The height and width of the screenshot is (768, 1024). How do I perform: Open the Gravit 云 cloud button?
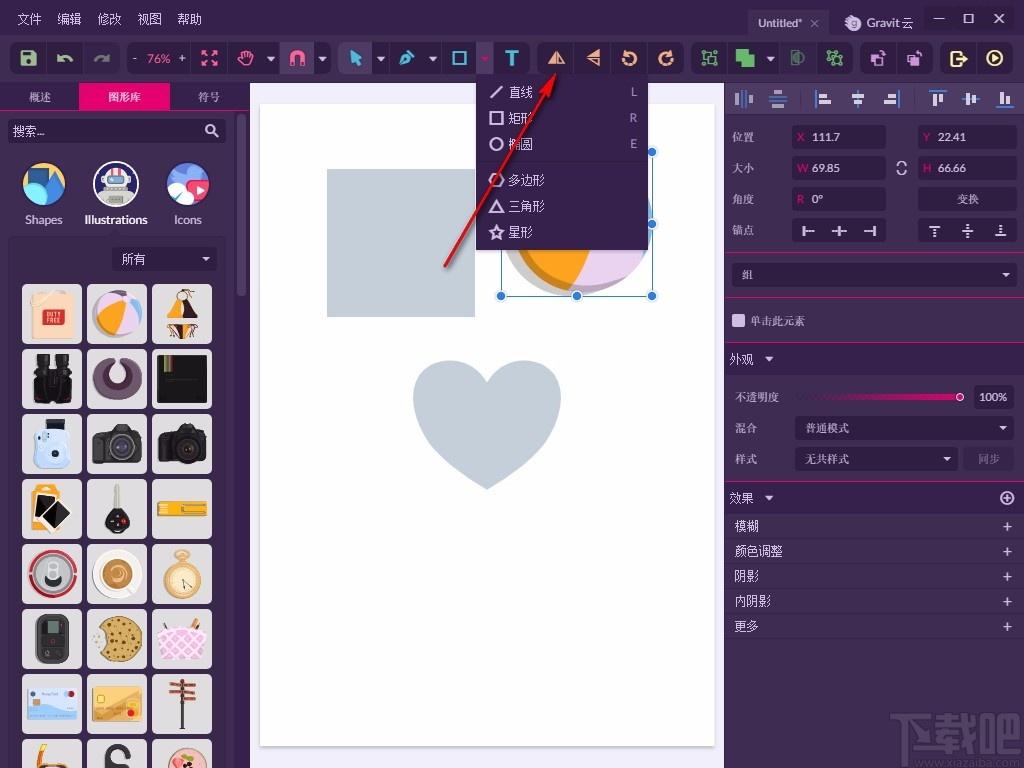(x=878, y=23)
